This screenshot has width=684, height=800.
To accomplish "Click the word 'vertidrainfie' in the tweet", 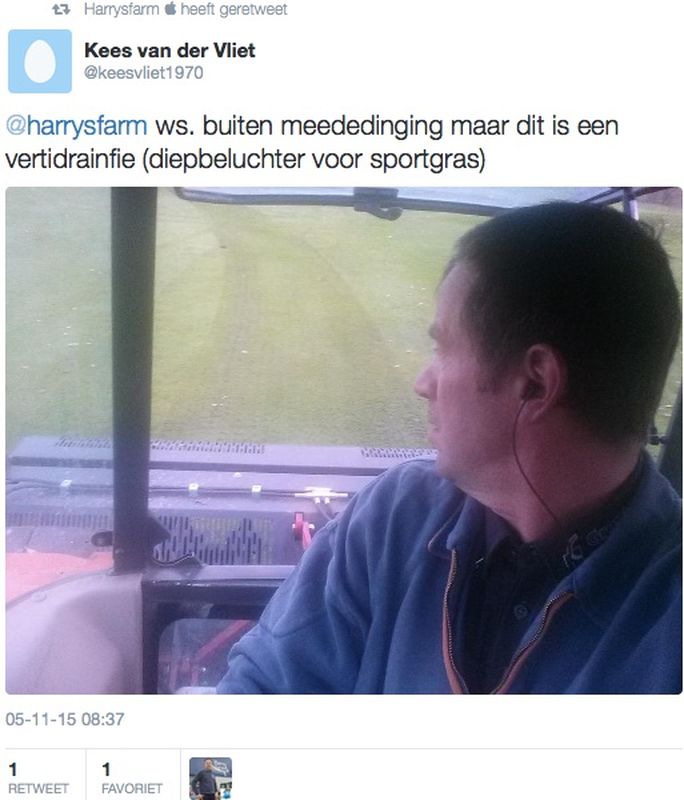I will point(70,159).
